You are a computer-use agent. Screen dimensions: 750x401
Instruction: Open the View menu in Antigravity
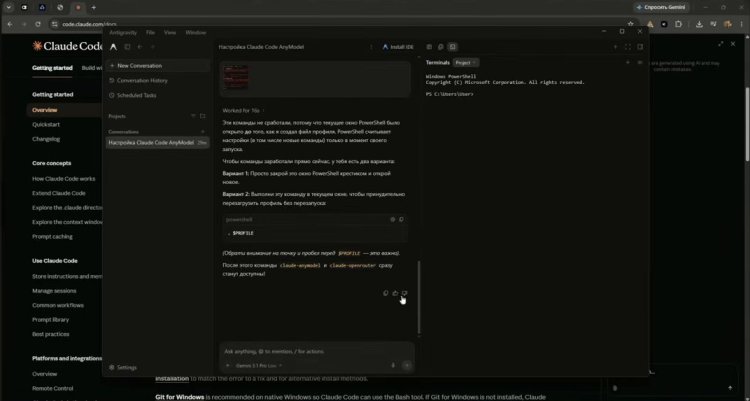click(x=170, y=33)
